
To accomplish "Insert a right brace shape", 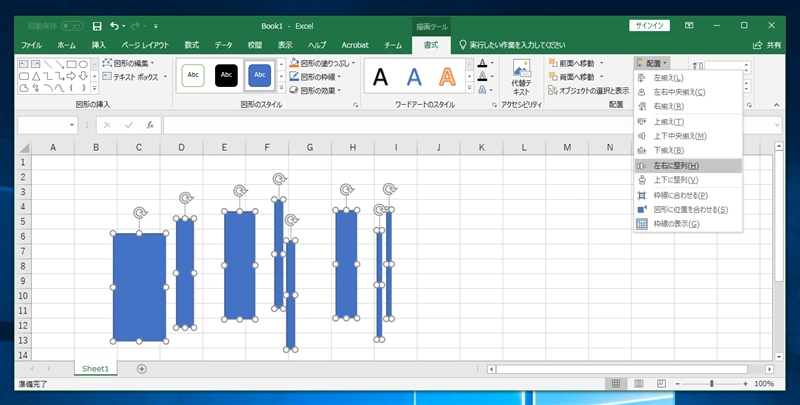I will (83, 88).
